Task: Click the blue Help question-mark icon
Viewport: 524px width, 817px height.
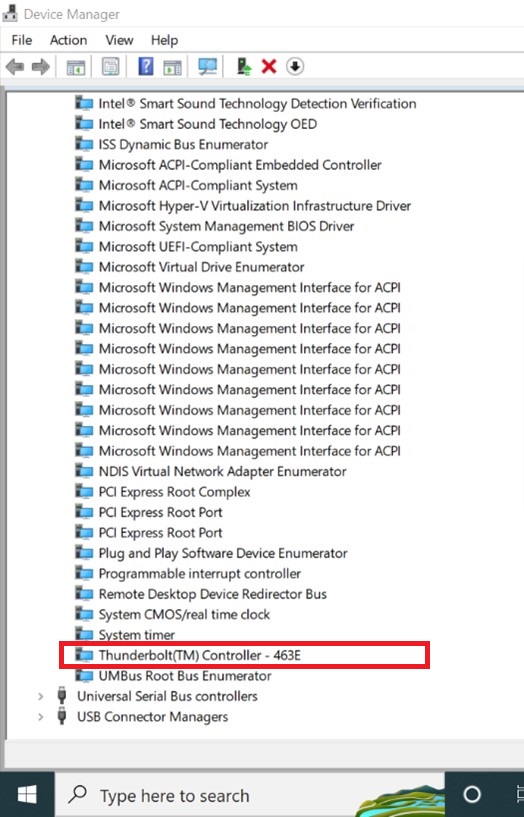Action: click(x=146, y=67)
